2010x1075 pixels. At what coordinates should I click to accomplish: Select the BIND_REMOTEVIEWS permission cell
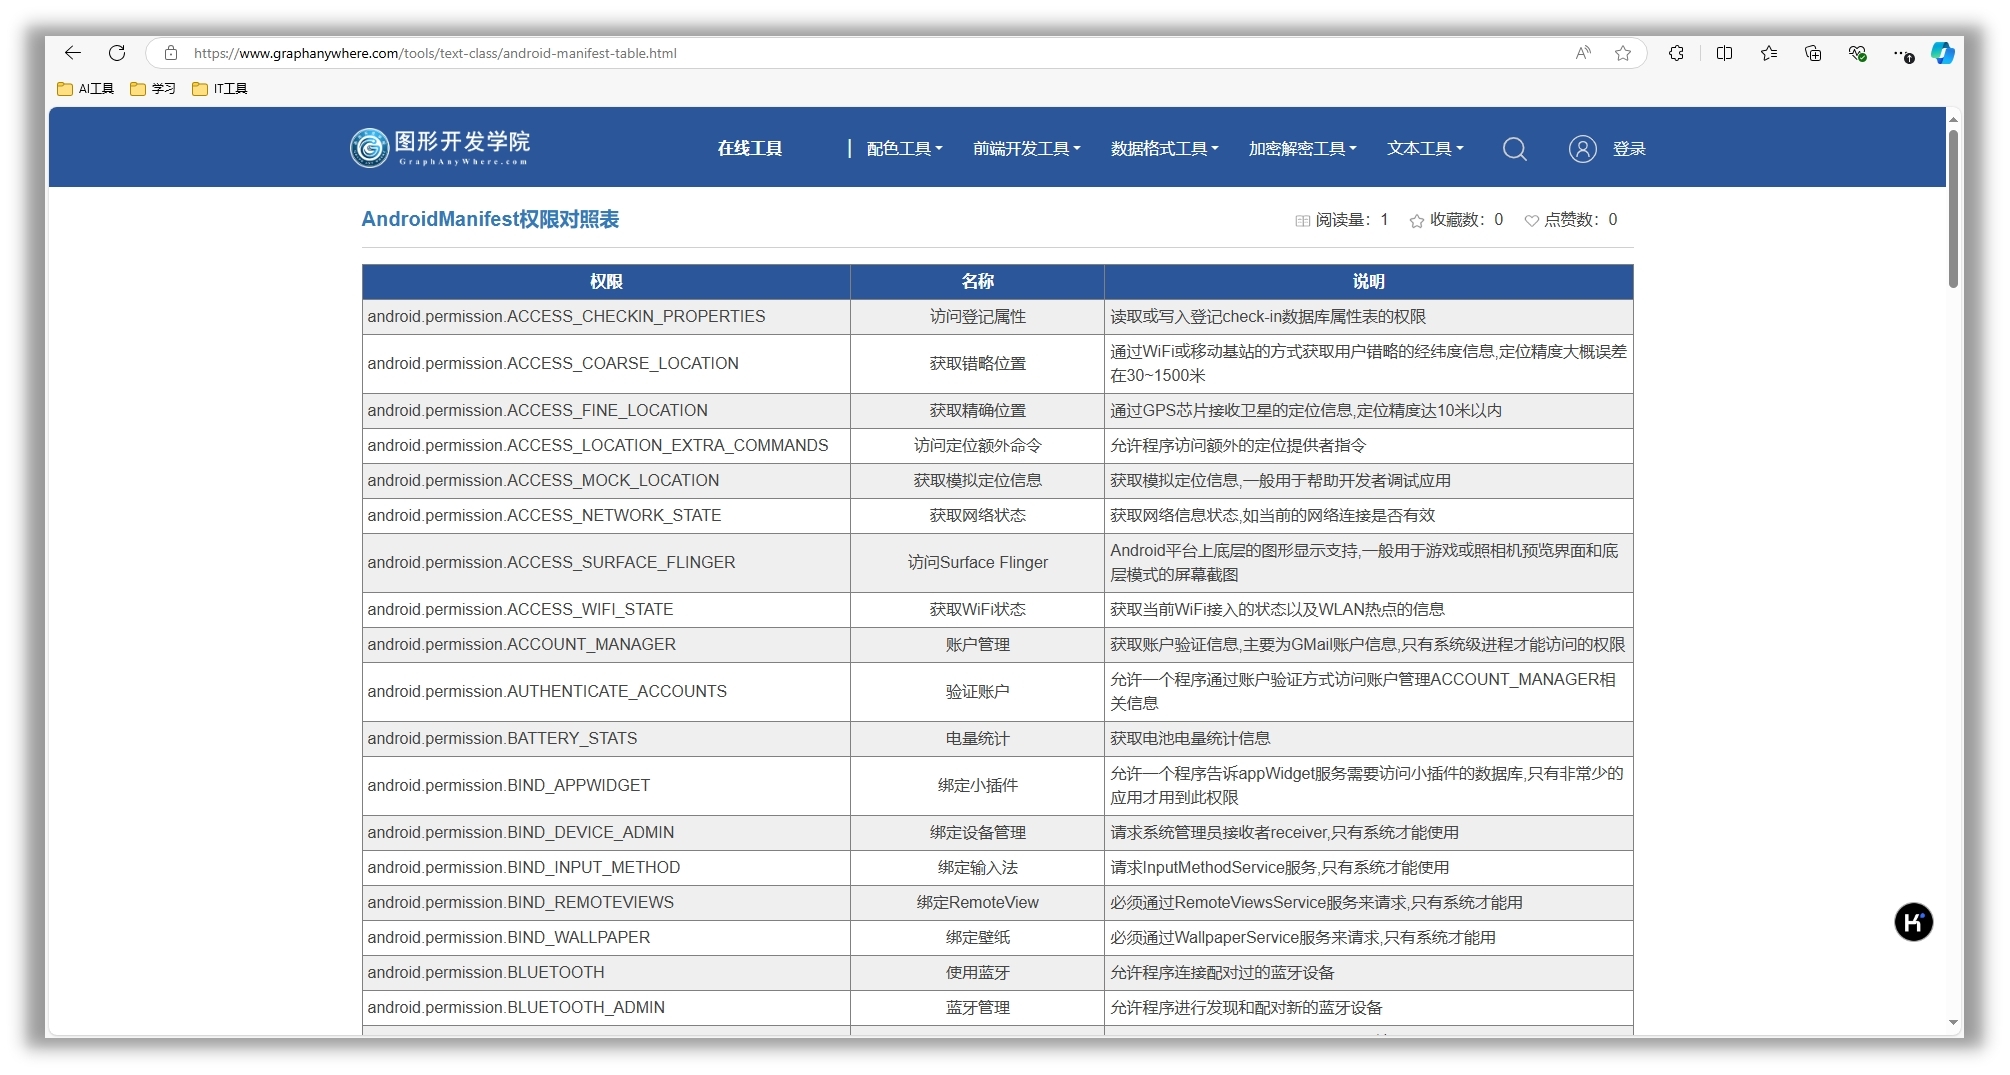606,903
